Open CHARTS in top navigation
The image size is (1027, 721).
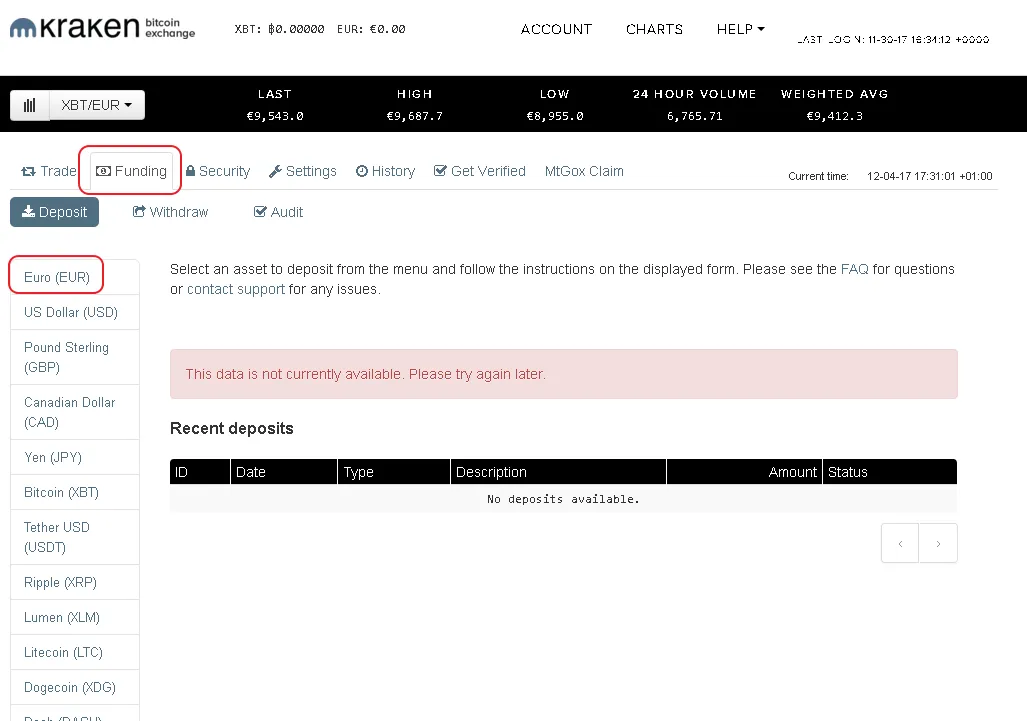(654, 29)
